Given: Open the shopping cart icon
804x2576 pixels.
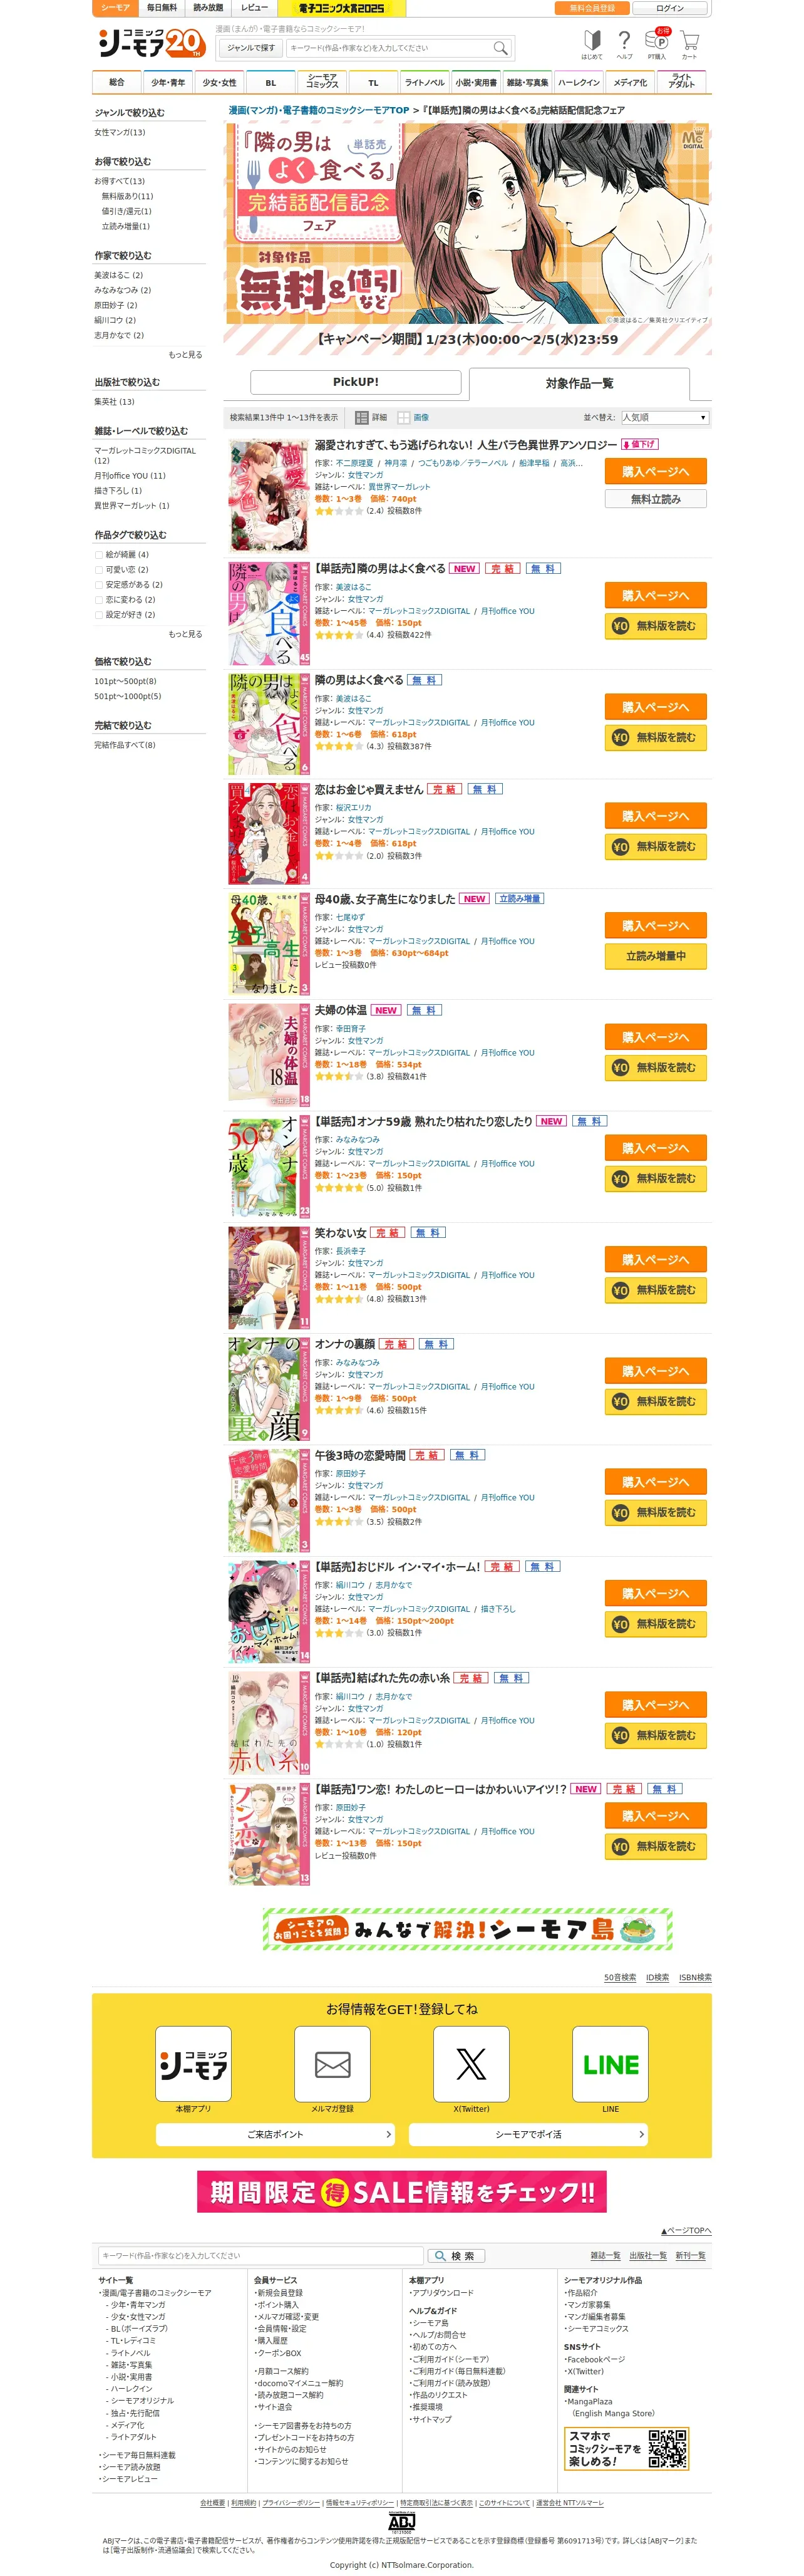Looking at the screenshot, I should tap(689, 41).
